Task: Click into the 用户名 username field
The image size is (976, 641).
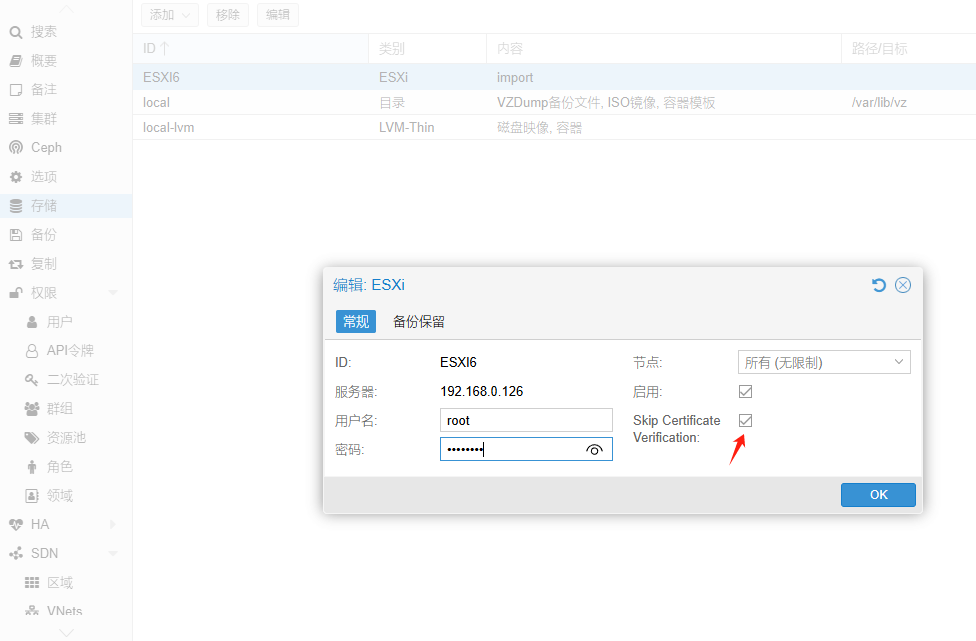Action: [x=526, y=421]
